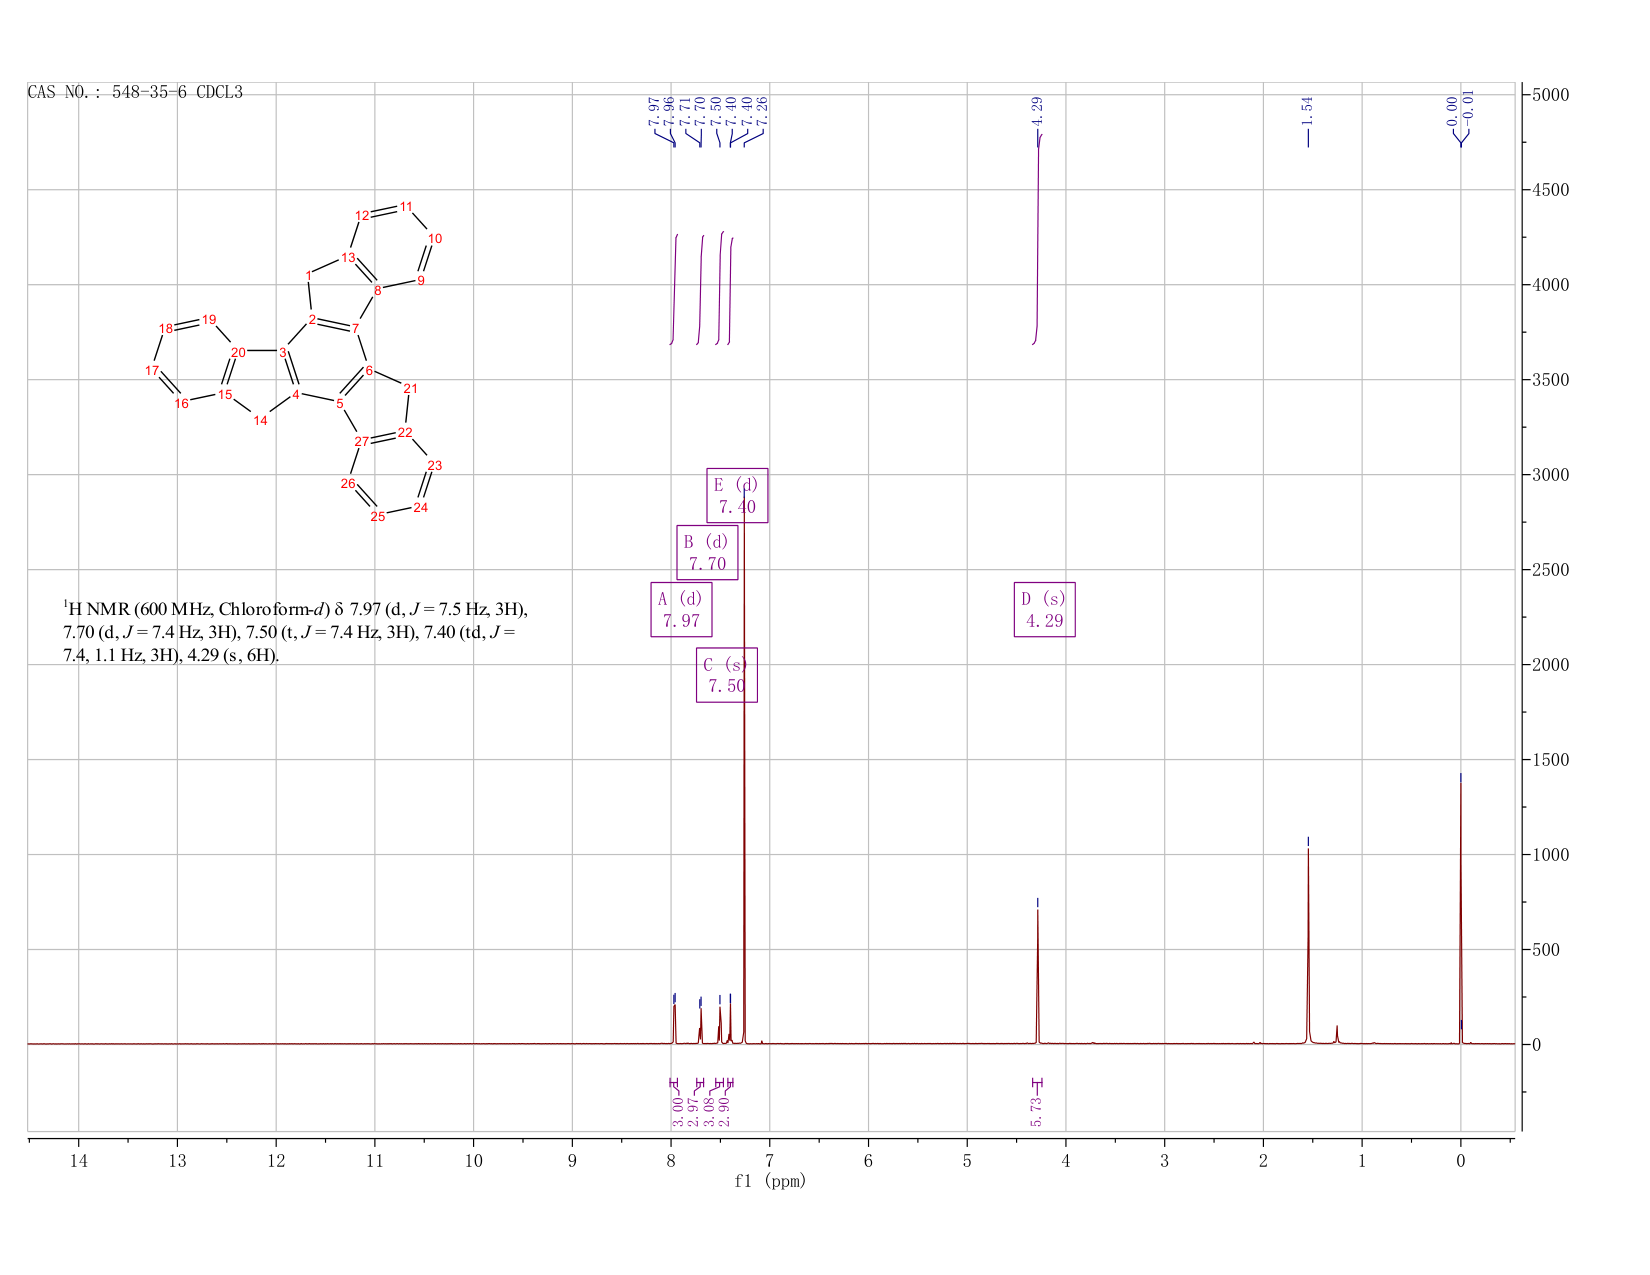Click atom label 20 in the structure
Viewport: 1650px width, 1275px height.
[238, 352]
